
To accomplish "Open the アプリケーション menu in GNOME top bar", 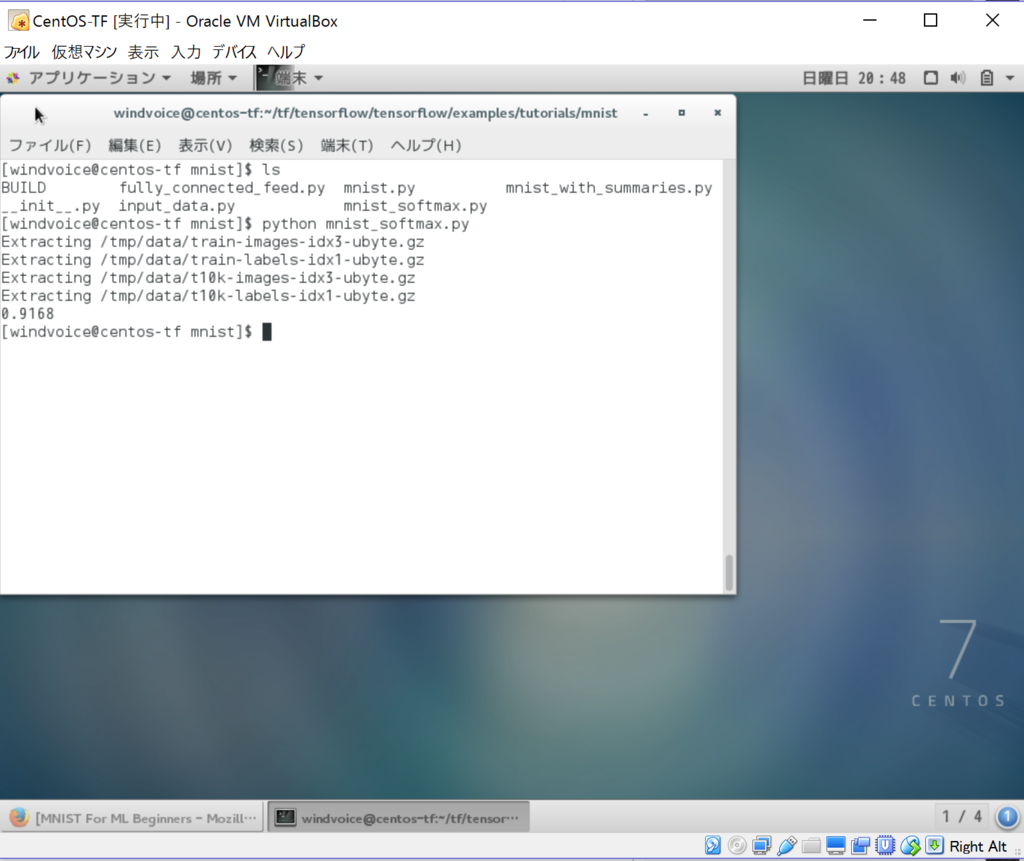I will point(98,78).
